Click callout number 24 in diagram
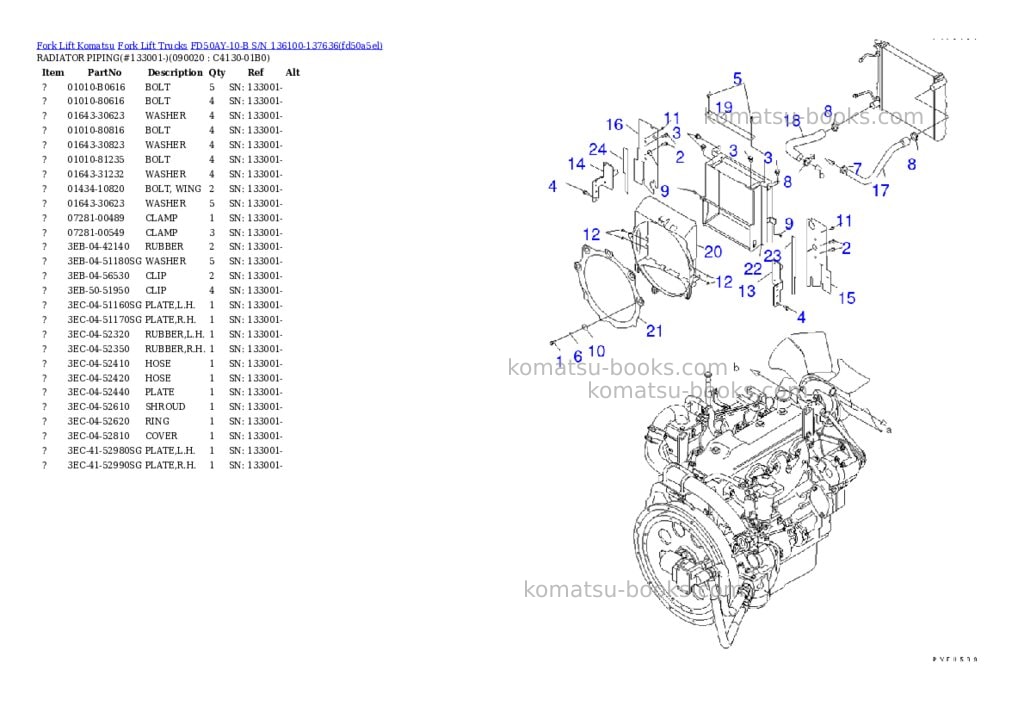The width and height of the screenshot is (1024, 725). tap(598, 150)
